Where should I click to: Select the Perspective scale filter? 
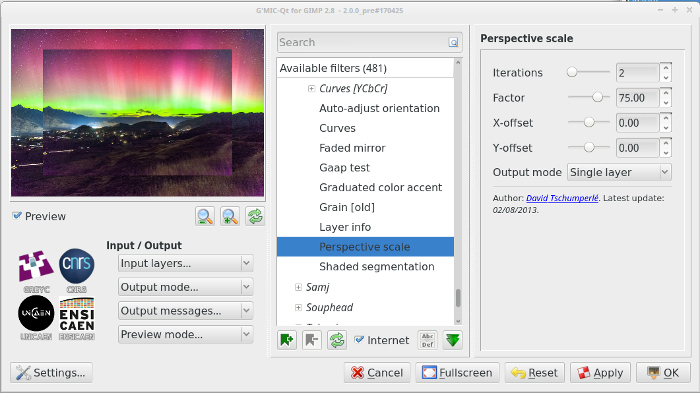pyautogui.click(x=365, y=247)
